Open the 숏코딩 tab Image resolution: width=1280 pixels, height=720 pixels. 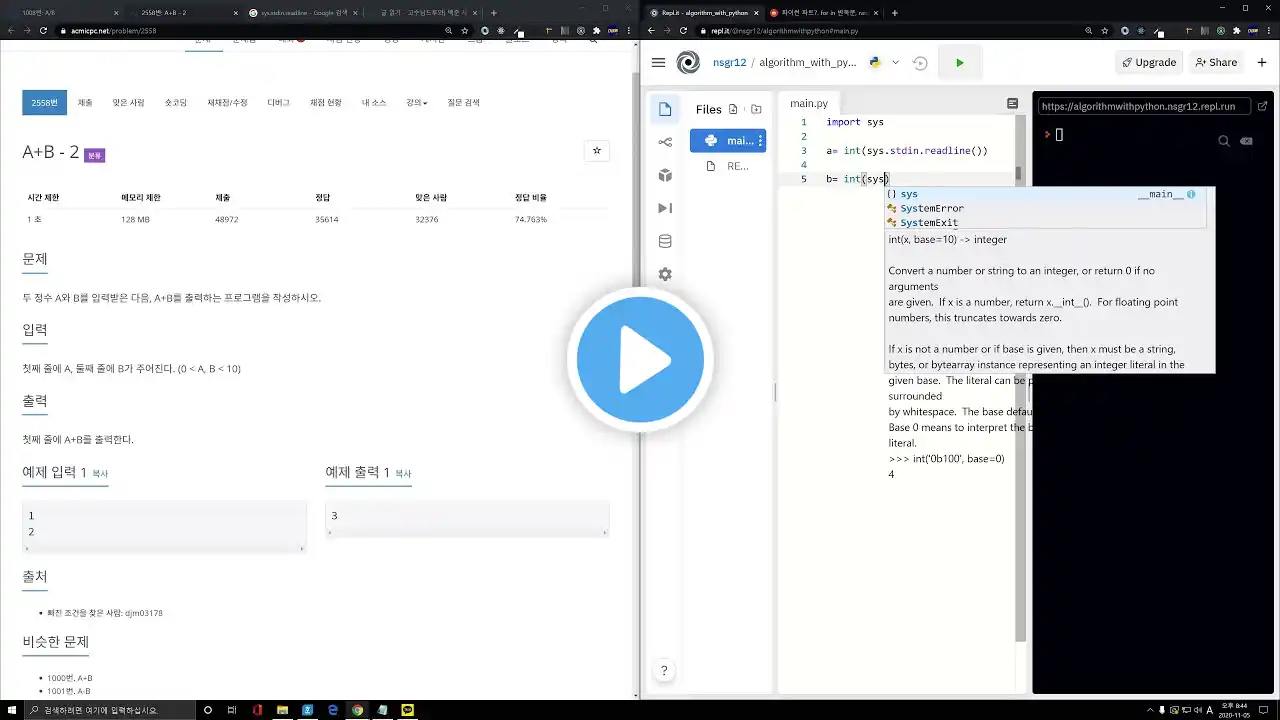pos(175,102)
